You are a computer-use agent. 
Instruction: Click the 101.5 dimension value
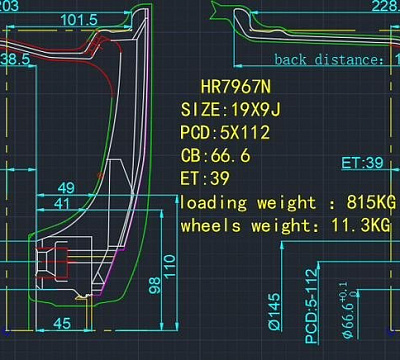click(x=79, y=20)
